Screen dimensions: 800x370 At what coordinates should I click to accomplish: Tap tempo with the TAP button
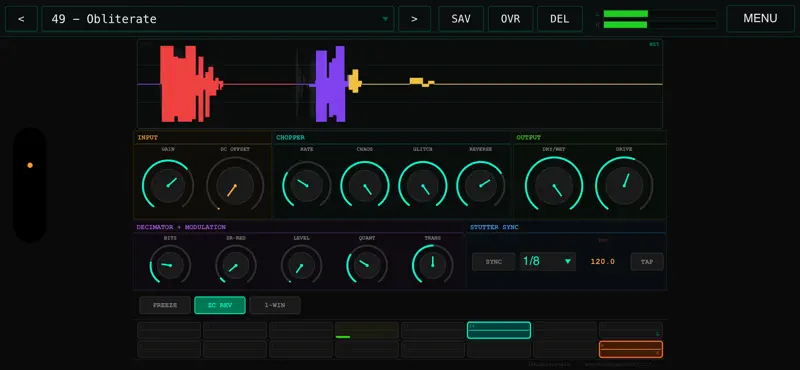click(x=647, y=262)
